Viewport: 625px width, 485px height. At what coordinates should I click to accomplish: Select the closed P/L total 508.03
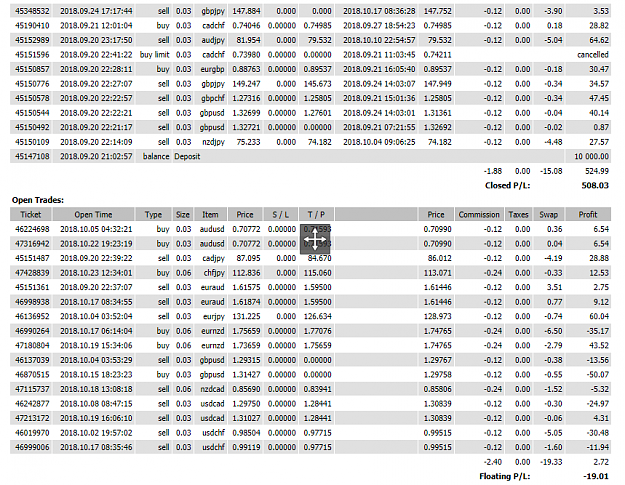click(595, 185)
